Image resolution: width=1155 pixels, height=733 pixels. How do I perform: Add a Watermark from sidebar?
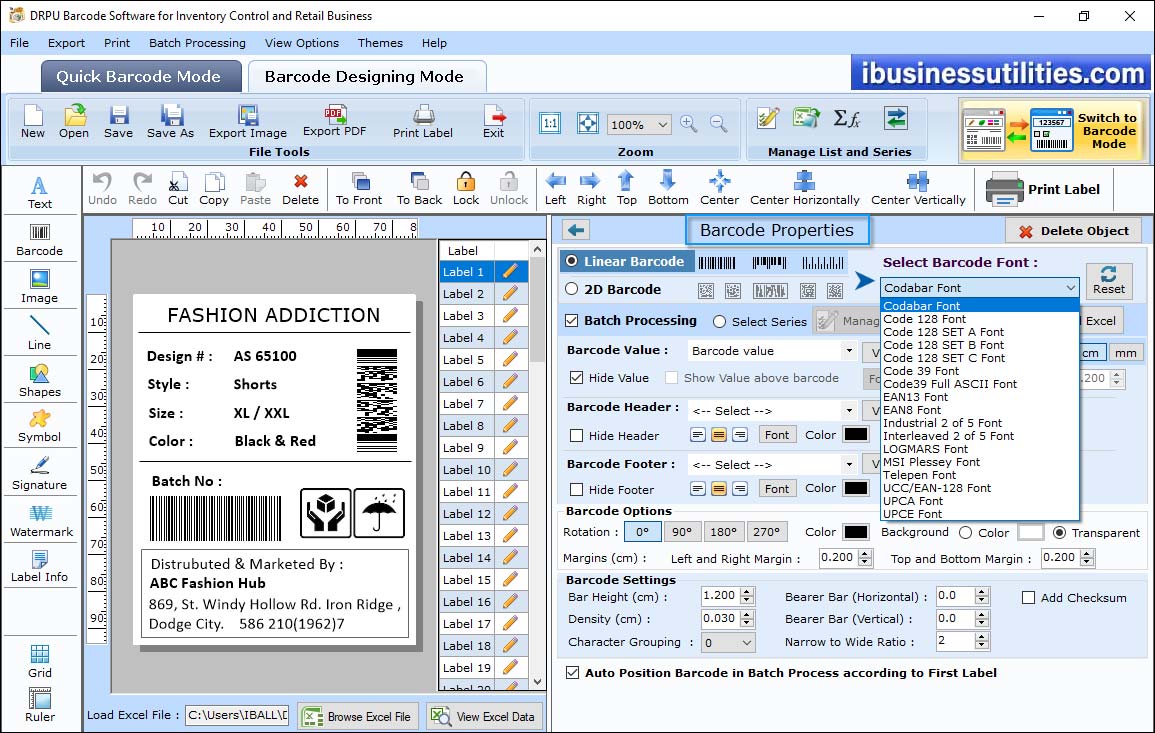click(x=41, y=520)
